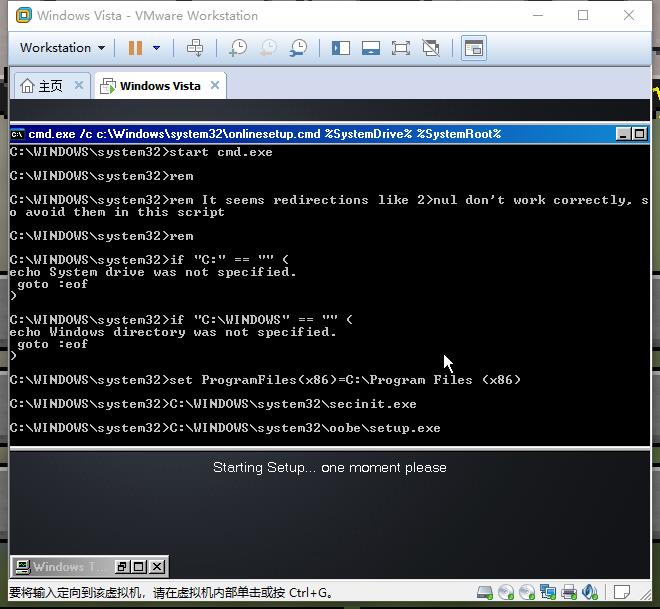Enable Unity mode
660x609 pixels.
click(431, 48)
